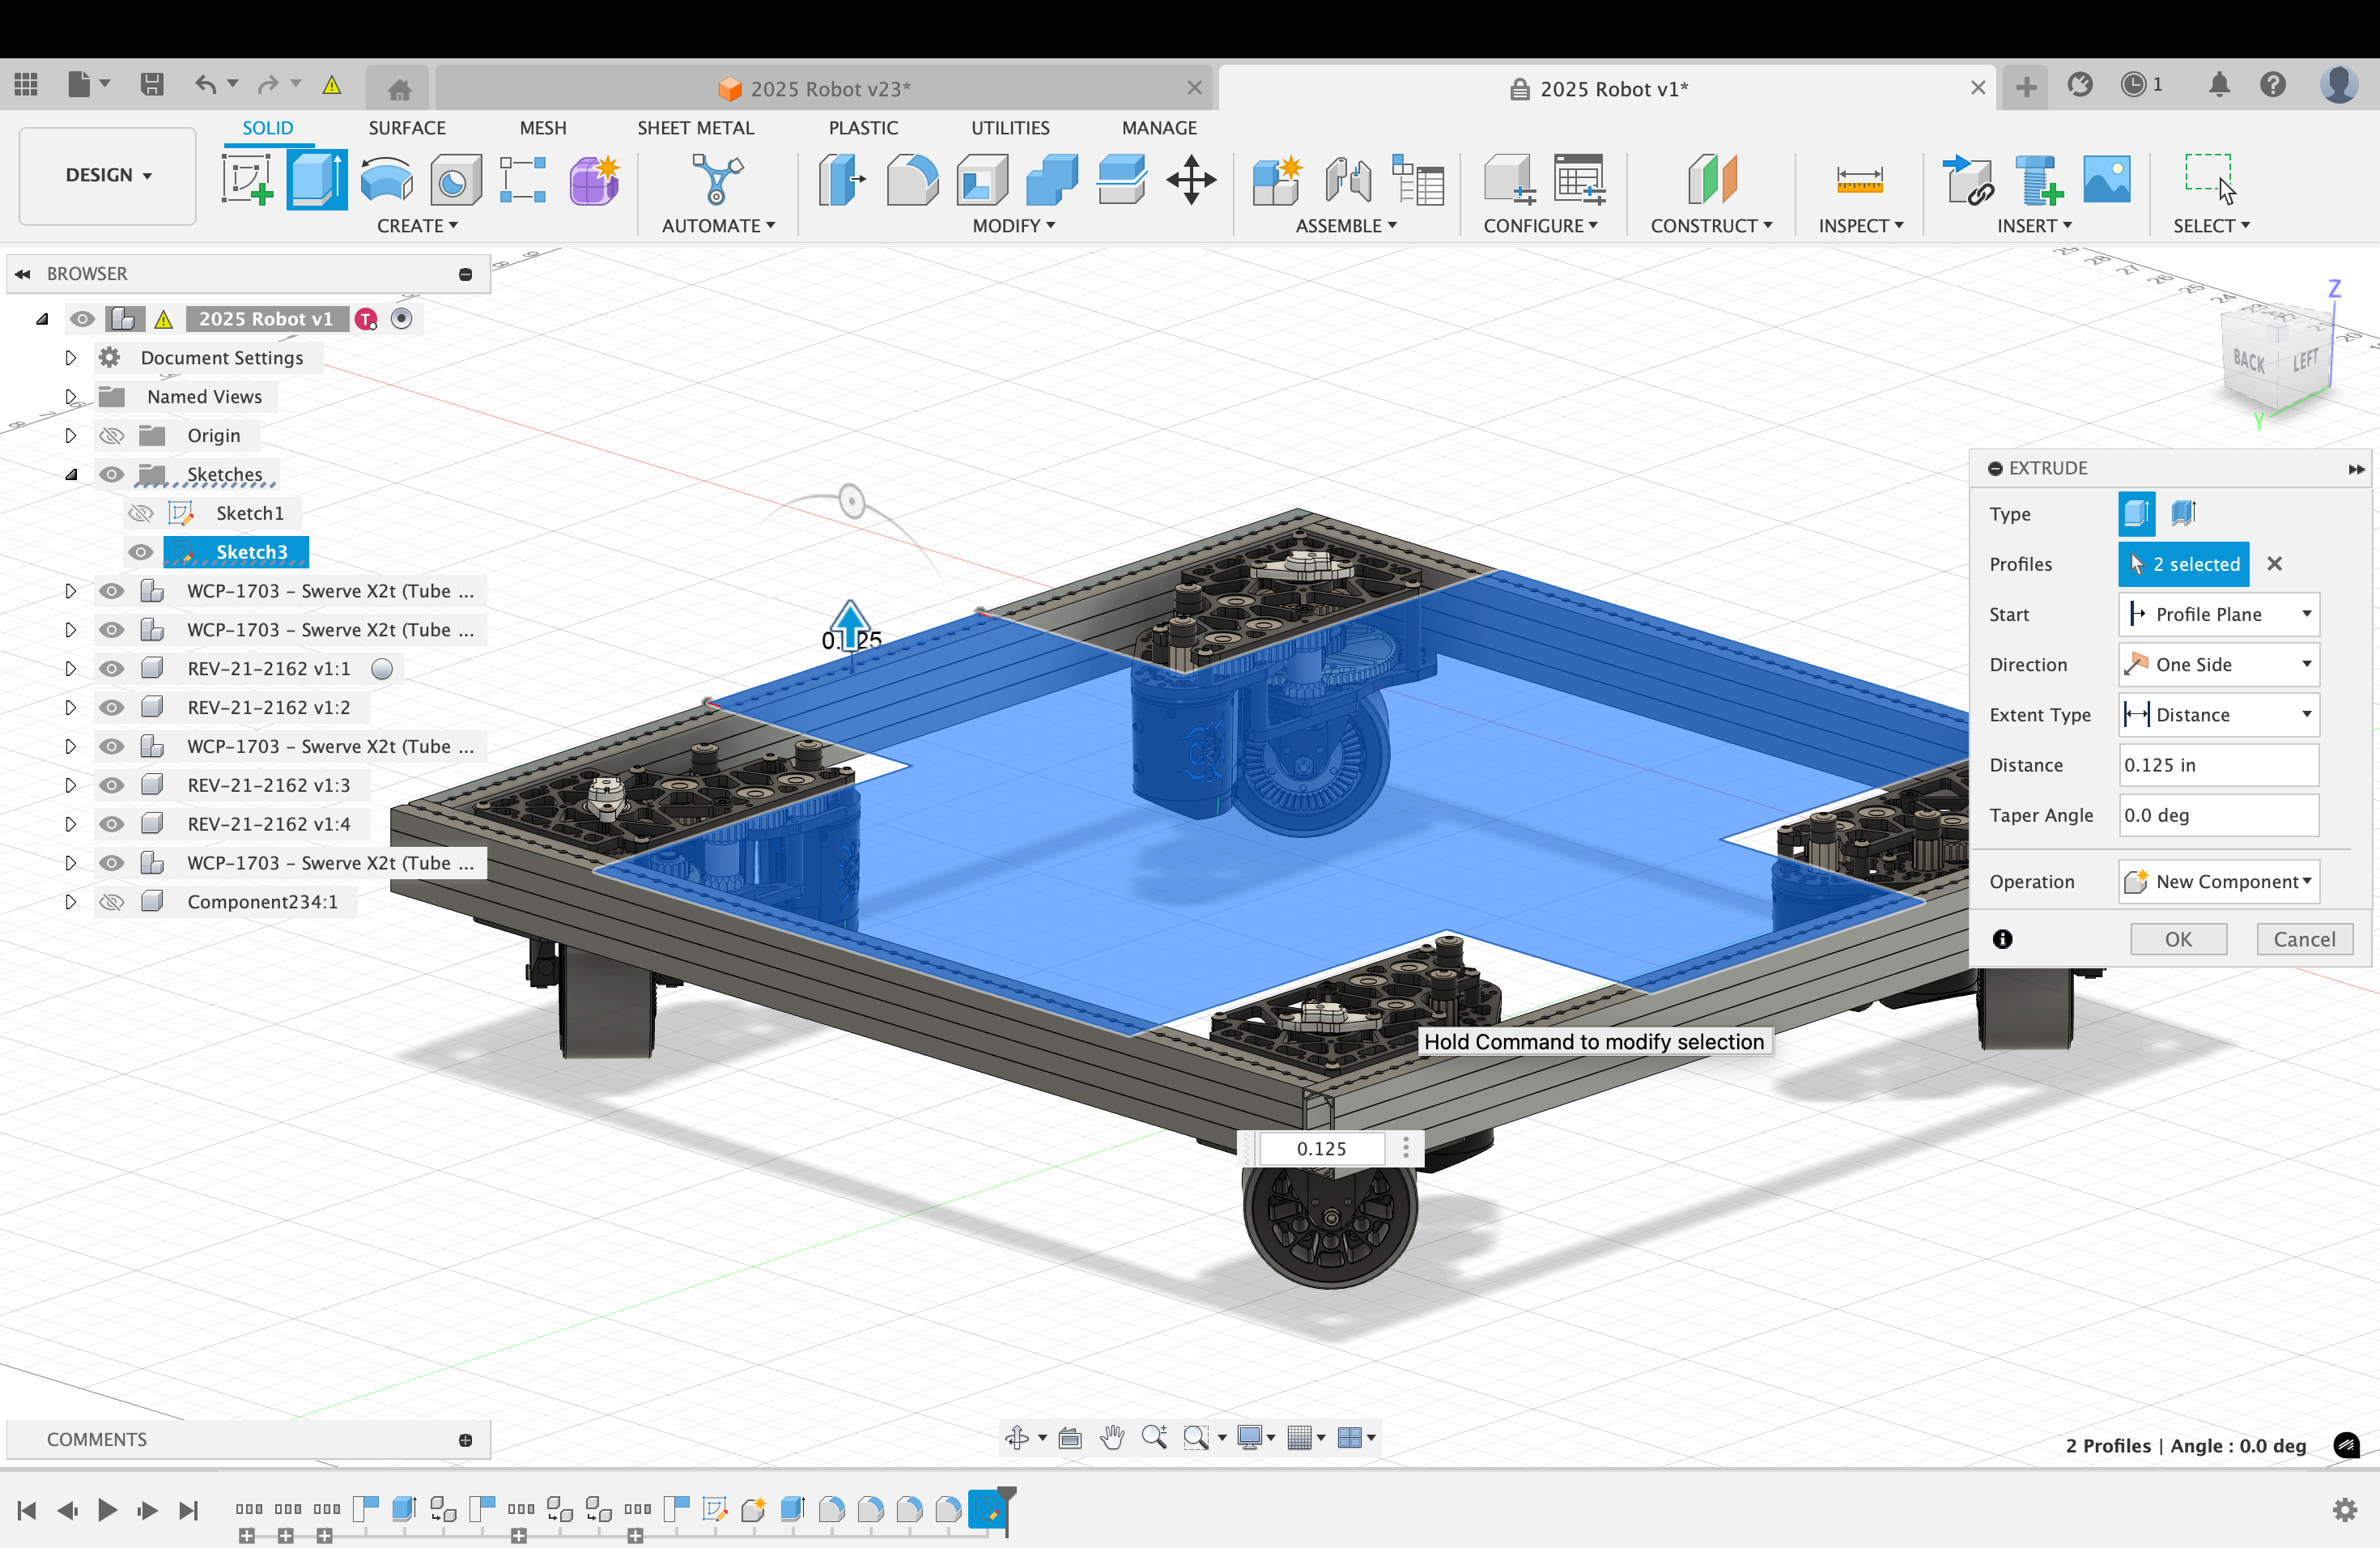
Task: Click the Measure ruler icon
Action: (1859, 180)
